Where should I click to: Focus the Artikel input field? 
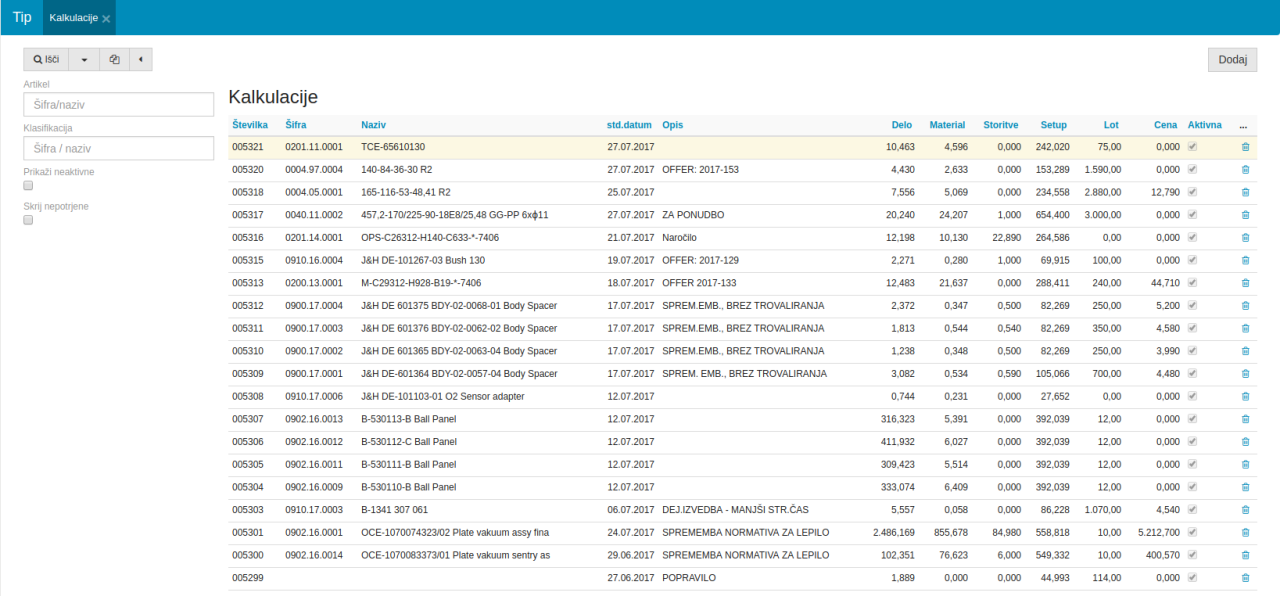119,104
